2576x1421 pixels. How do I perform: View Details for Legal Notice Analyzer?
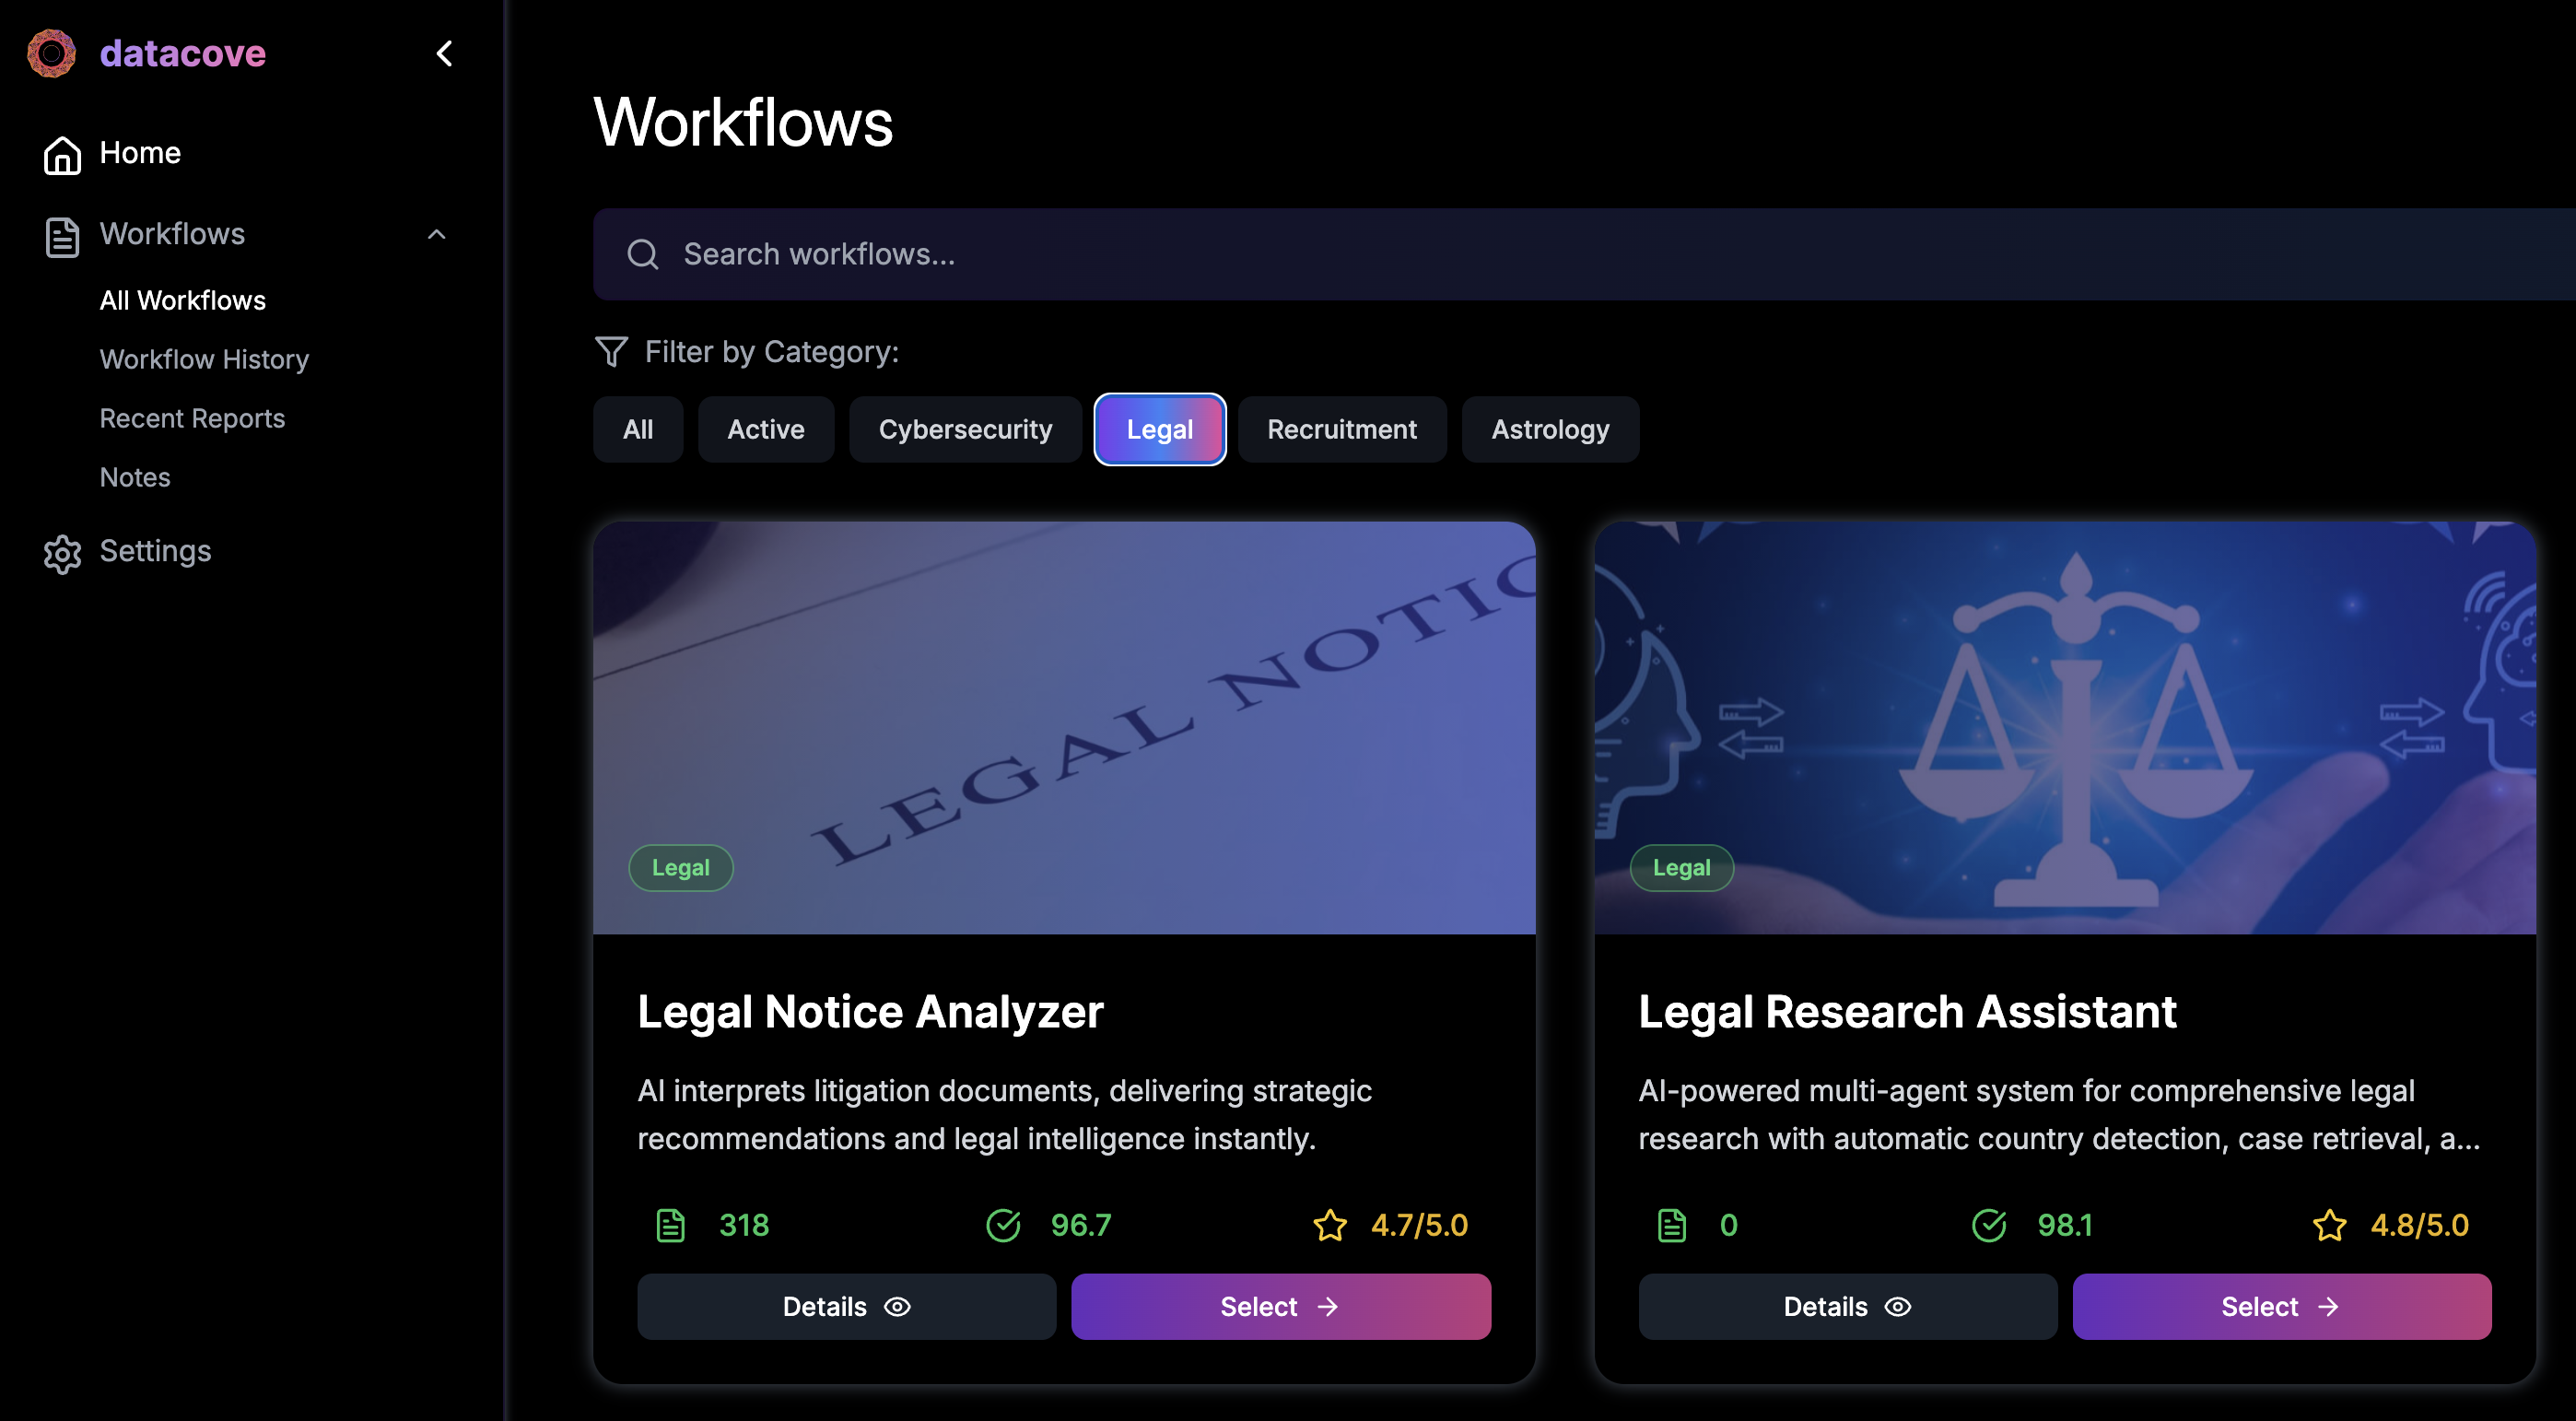tap(846, 1306)
